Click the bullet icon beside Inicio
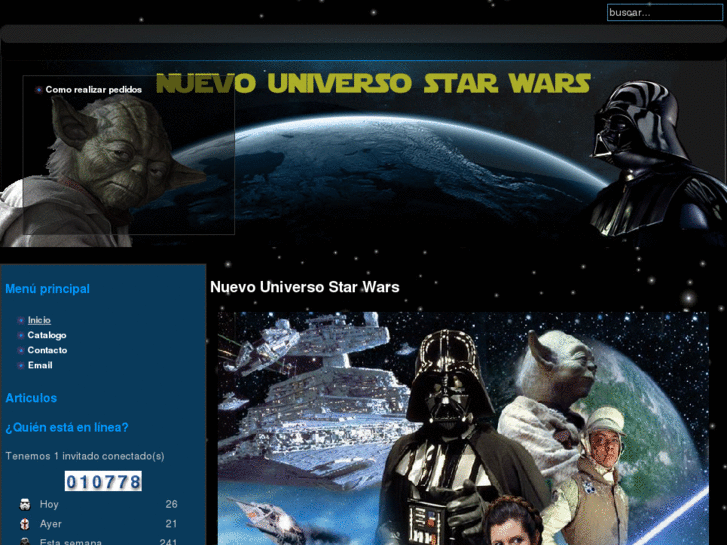This screenshot has height=545, width=727. pyautogui.click(x=21, y=321)
